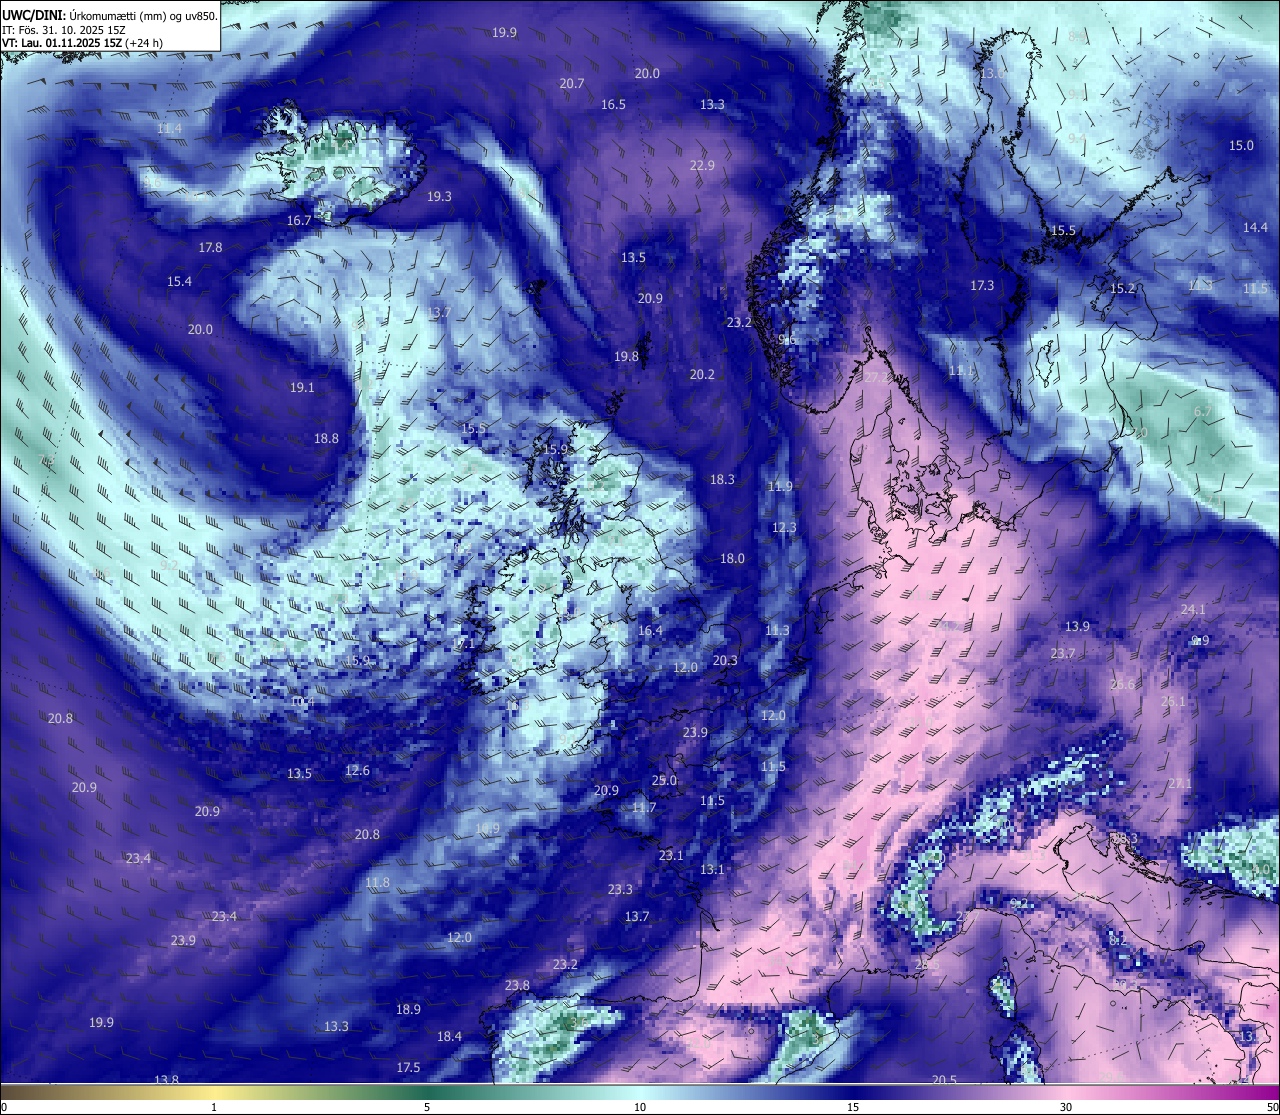1280x1115 pixels.
Task: Click the value 16.7 below Iceland
Action: click(299, 220)
